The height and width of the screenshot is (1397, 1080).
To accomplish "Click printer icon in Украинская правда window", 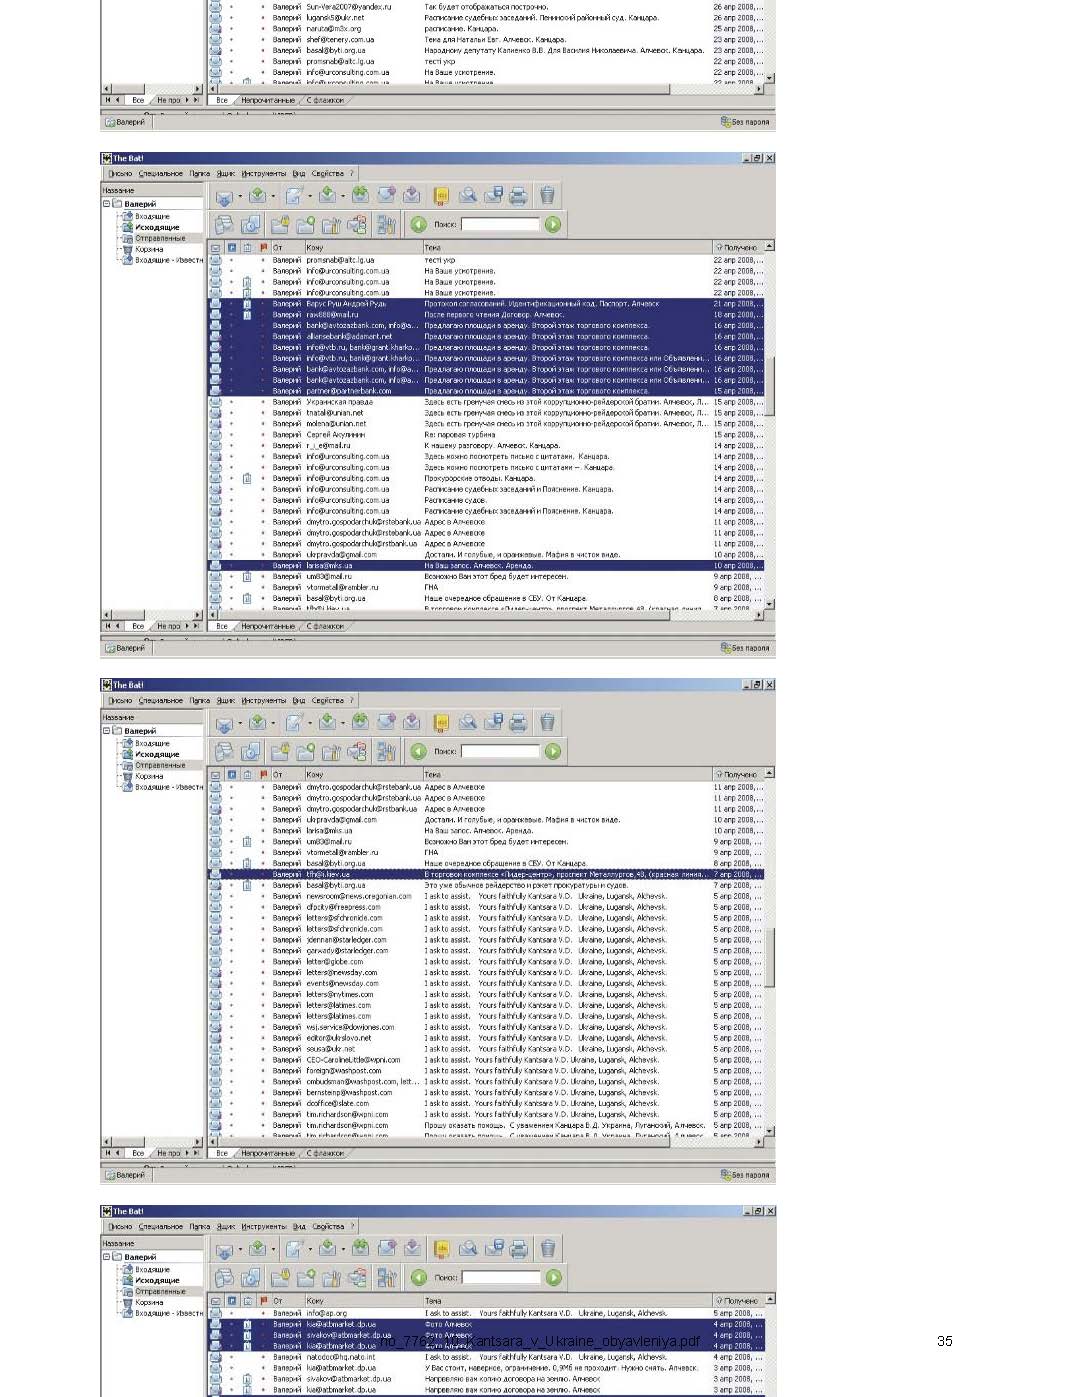I will (518, 196).
